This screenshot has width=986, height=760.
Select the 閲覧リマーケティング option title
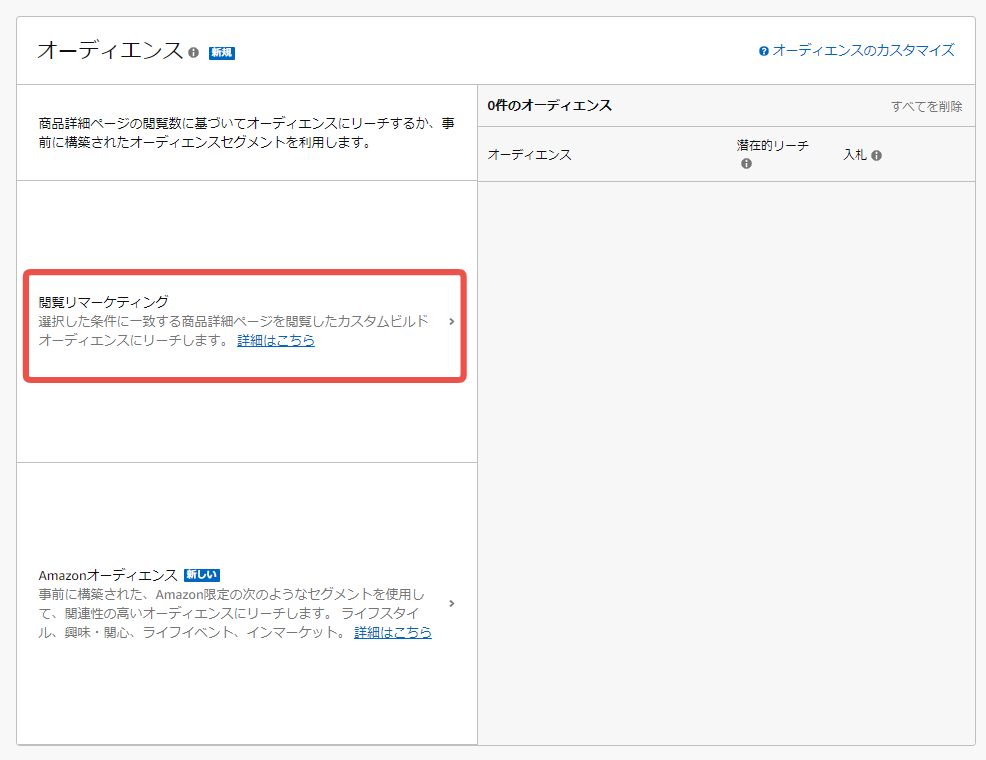coord(104,301)
